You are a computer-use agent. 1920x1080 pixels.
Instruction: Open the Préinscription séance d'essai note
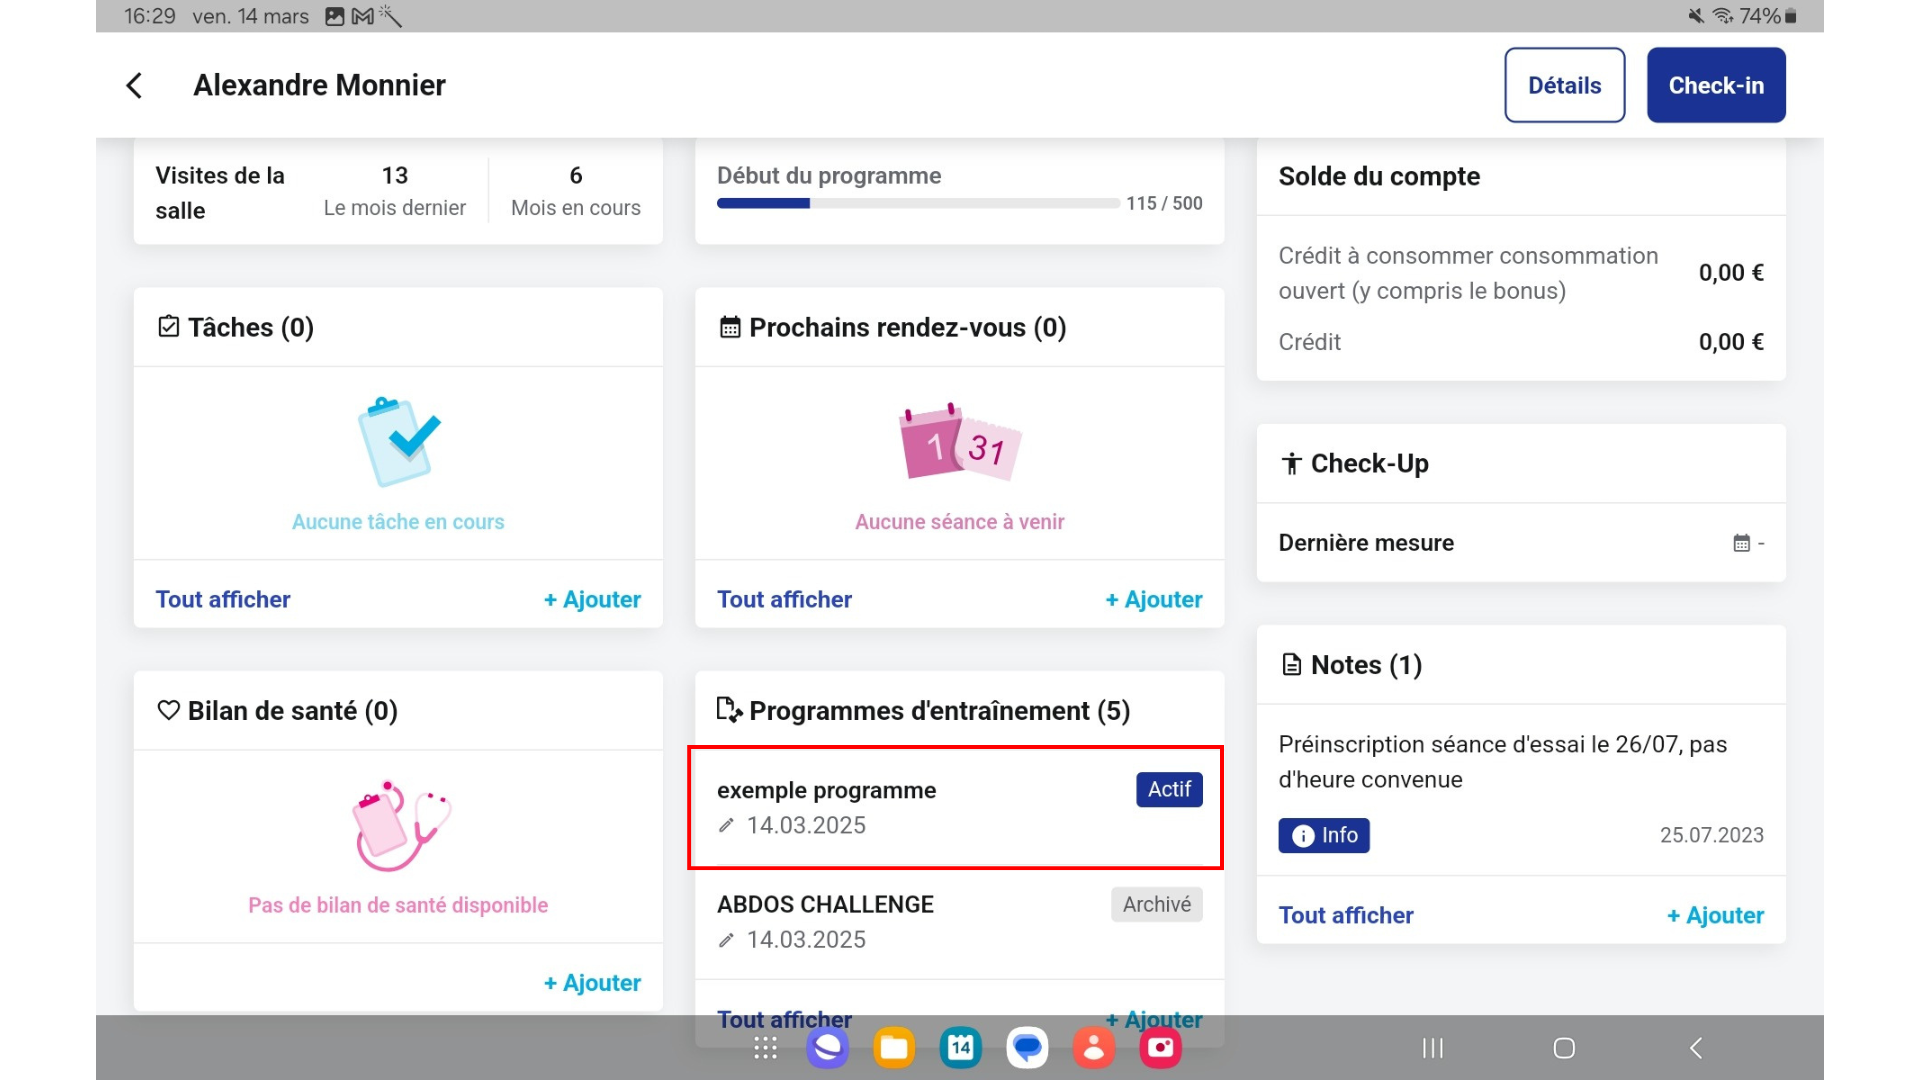[1521, 790]
